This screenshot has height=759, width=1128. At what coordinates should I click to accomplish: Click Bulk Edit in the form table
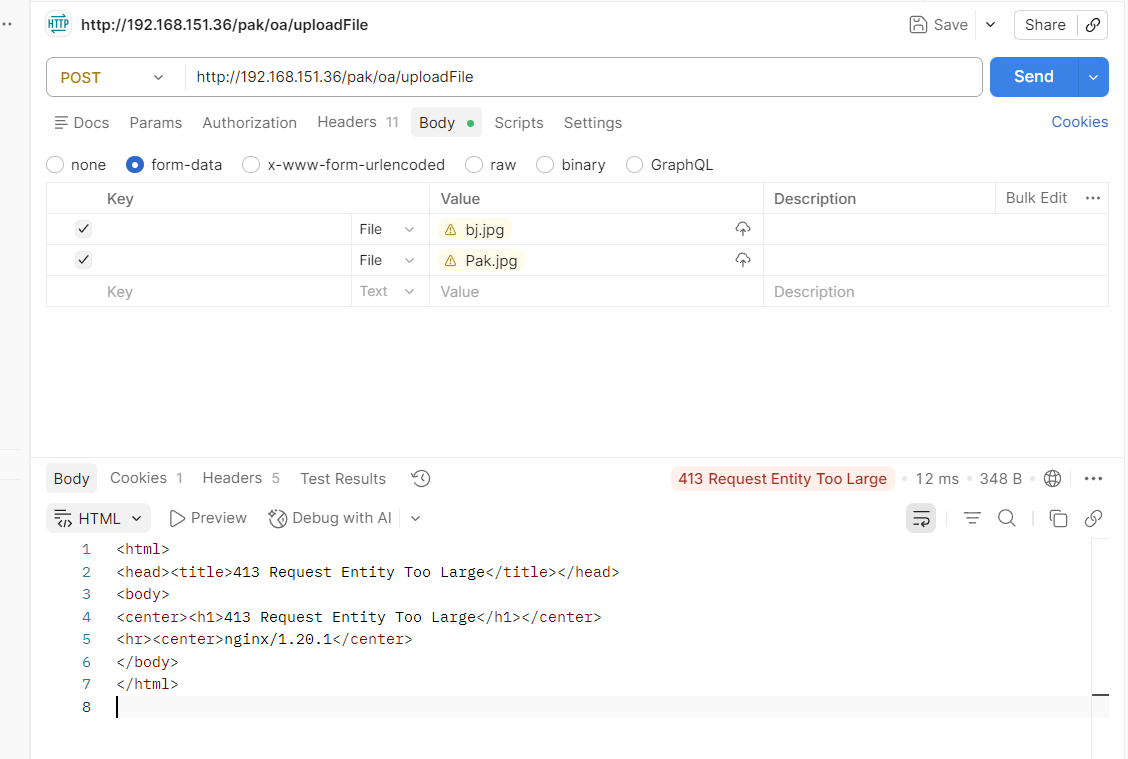click(x=1036, y=198)
